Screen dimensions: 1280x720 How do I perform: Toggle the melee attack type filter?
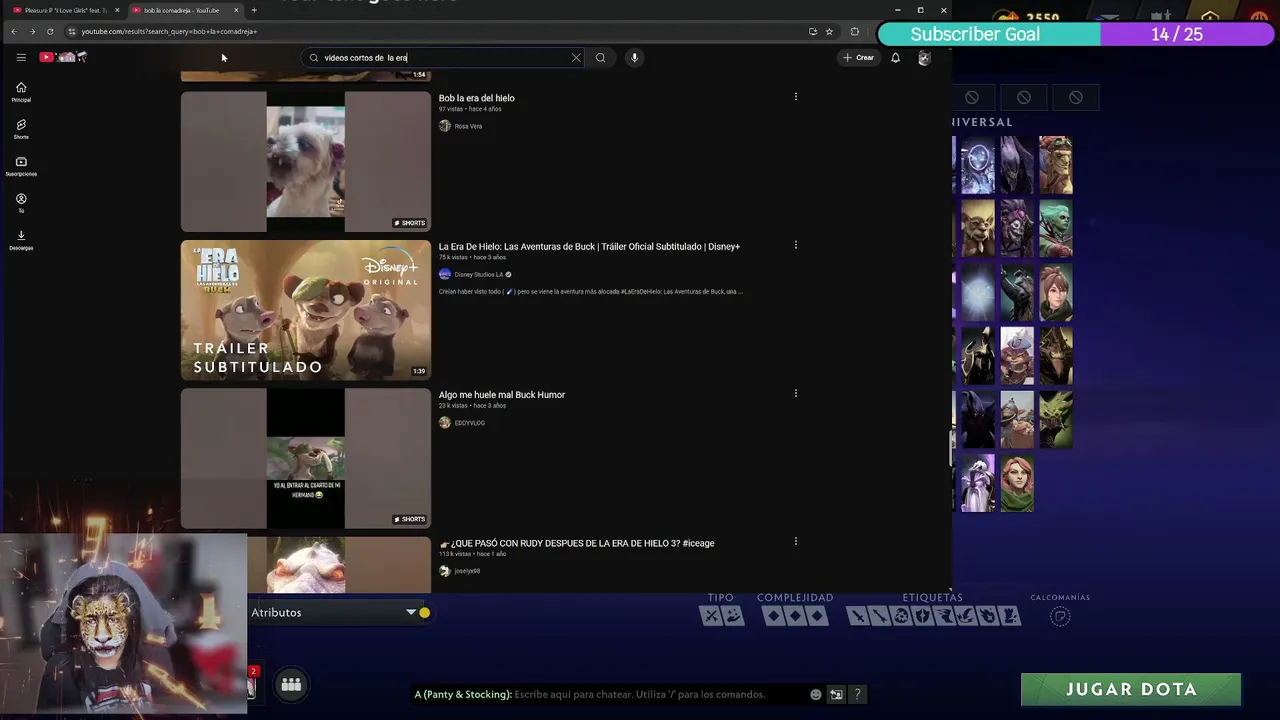pyautogui.click(x=711, y=616)
